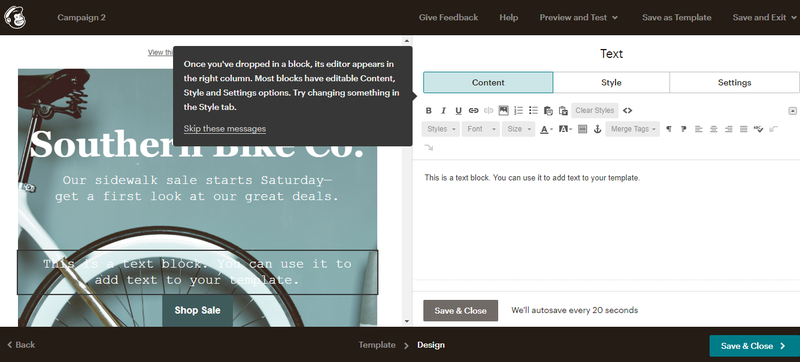Insert a bulleted list
This screenshot has height=362, width=800.
pyautogui.click(x=534, y=111)
